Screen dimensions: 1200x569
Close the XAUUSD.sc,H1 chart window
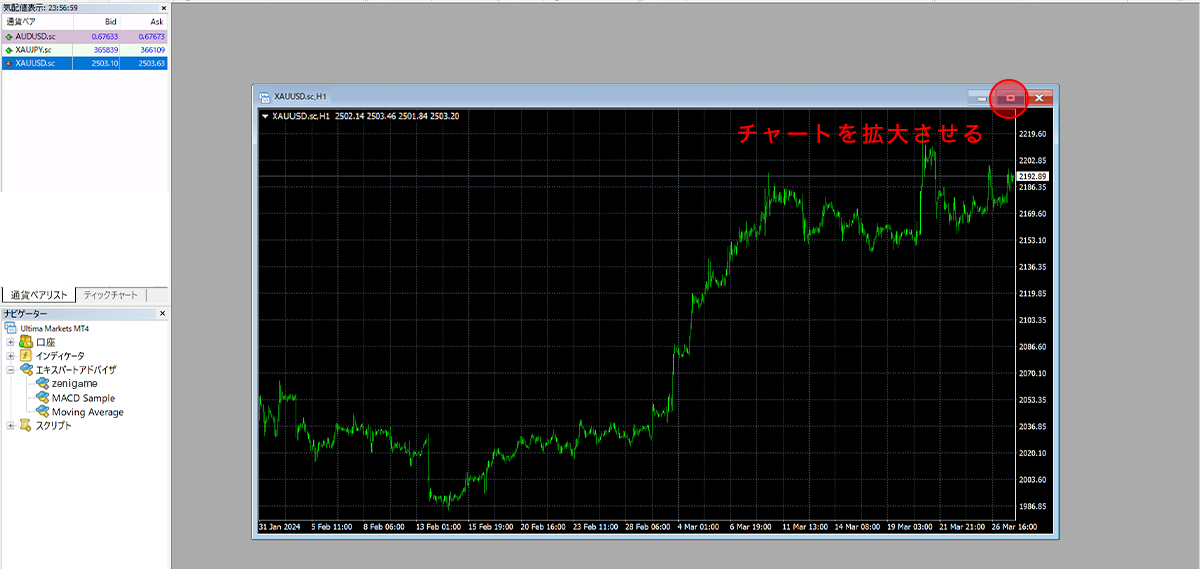coord(1040,97)
